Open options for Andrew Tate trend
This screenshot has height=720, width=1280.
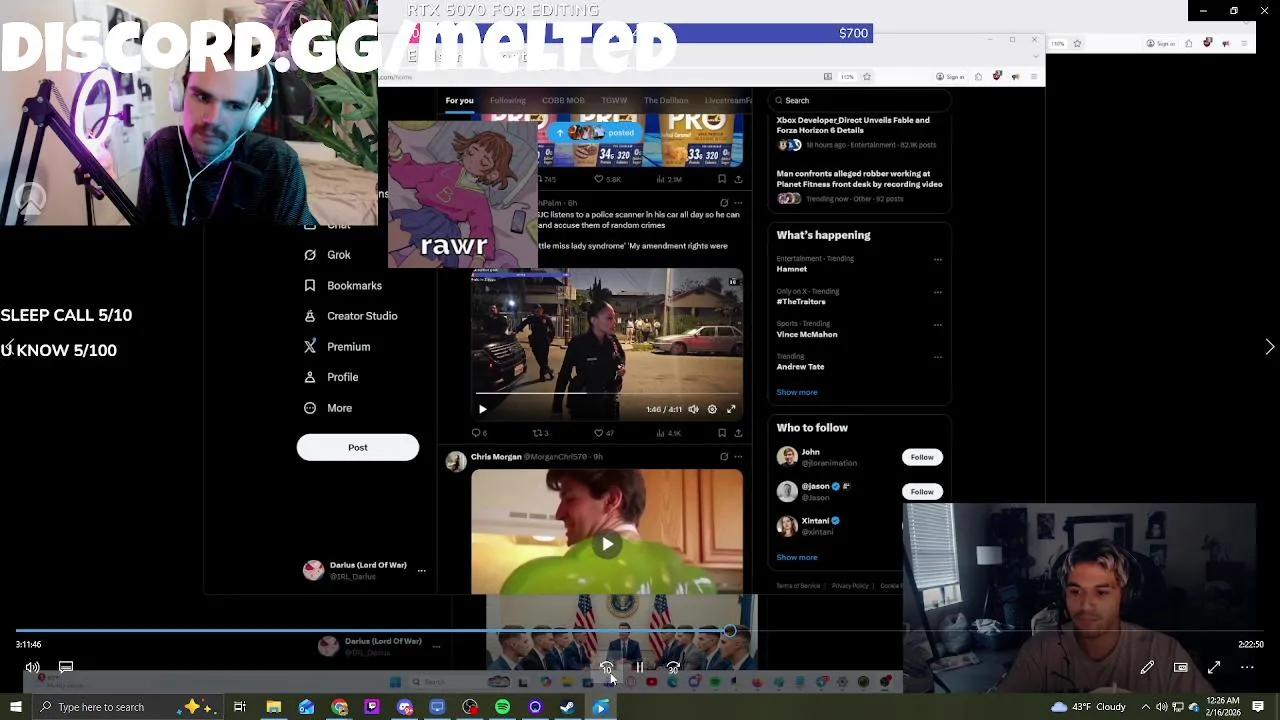pos(938,357)
